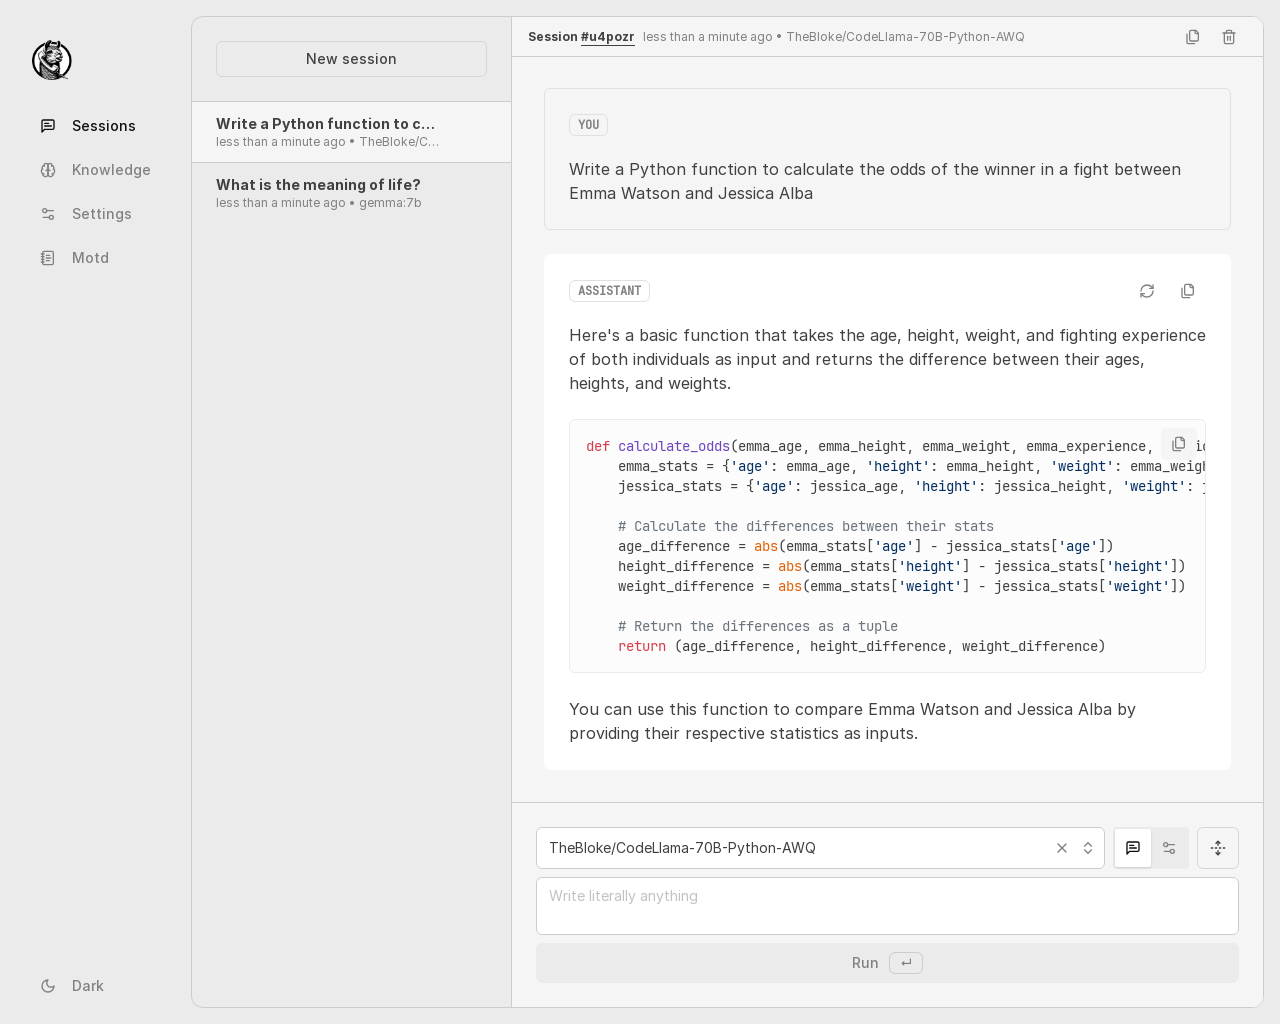The height and width of the screenshot is (1024, 1280).
Task: Click the session ID #u4pozr link
Action: [x=608, y=37]
